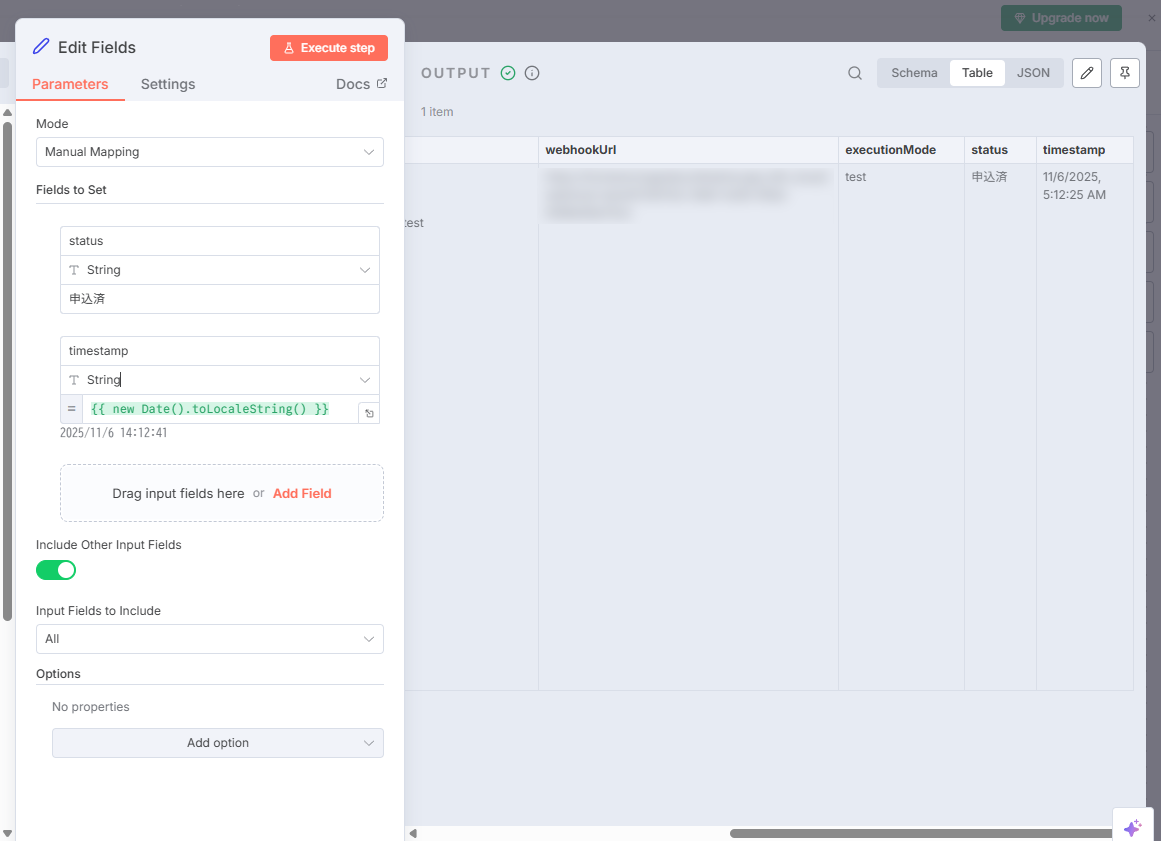Screen dimensions: 1161x841
Task: Click the green success check icon
Action: (508, 73)
